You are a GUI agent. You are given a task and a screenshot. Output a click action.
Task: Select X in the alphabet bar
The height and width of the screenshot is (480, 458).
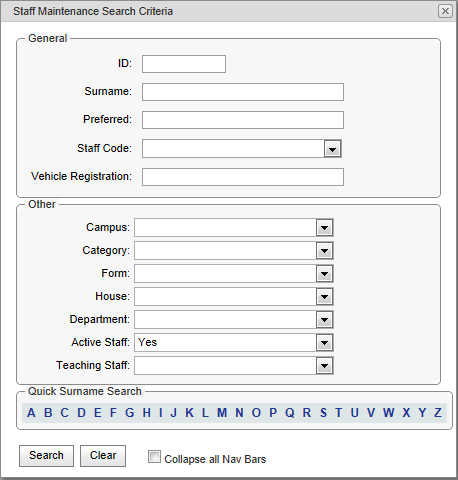406,413
